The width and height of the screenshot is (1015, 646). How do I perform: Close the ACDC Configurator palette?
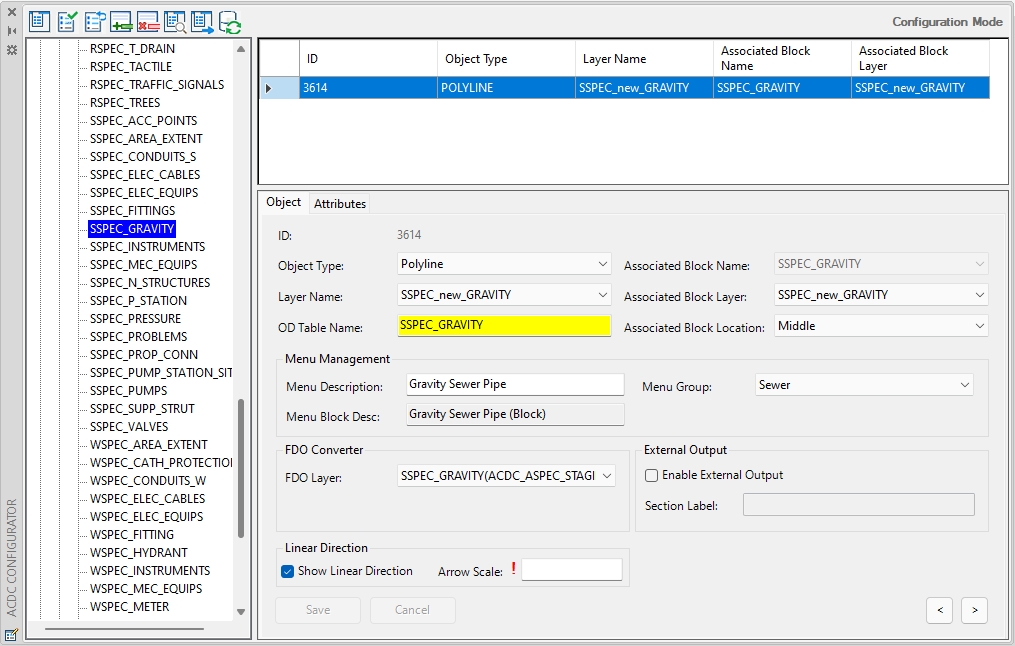[12, 12]
